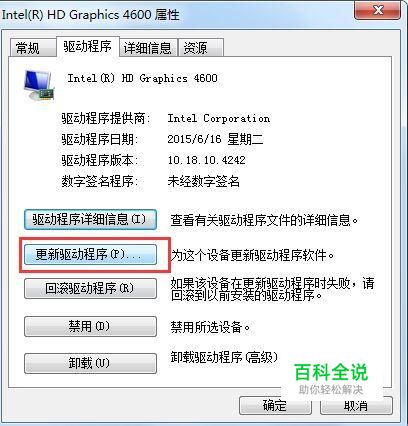The image size is (408, 426).
Task: Click 回滚驱动程序 button
Action: coord(90,288)
